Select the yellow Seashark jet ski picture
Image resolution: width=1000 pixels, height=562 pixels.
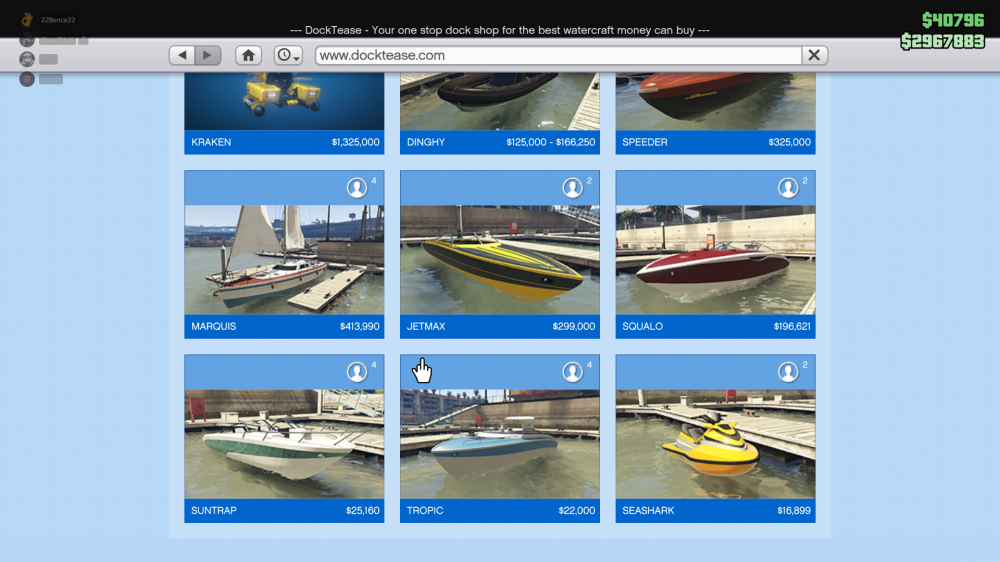point(716,444)
